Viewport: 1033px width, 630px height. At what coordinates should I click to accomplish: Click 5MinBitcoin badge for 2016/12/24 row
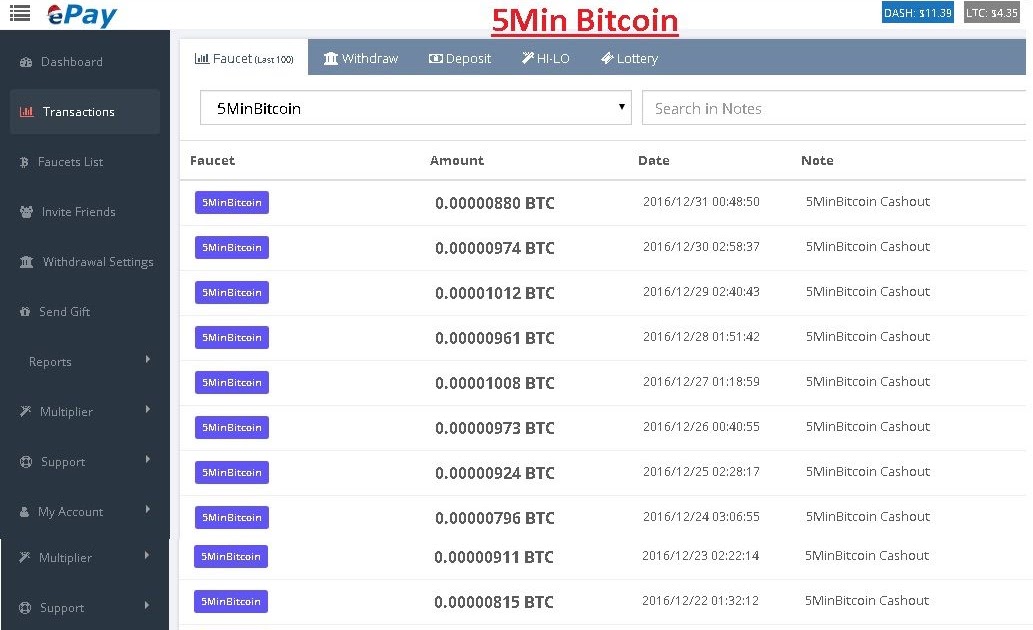pyautogui.click(x=232, y=517)
